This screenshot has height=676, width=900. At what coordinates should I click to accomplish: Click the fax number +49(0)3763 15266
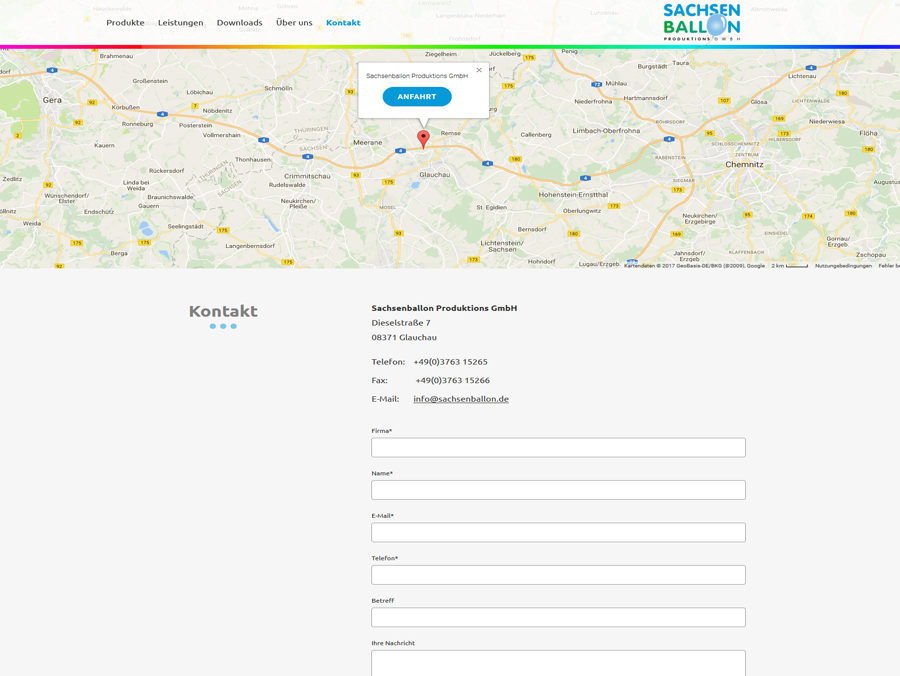point(452,380)
